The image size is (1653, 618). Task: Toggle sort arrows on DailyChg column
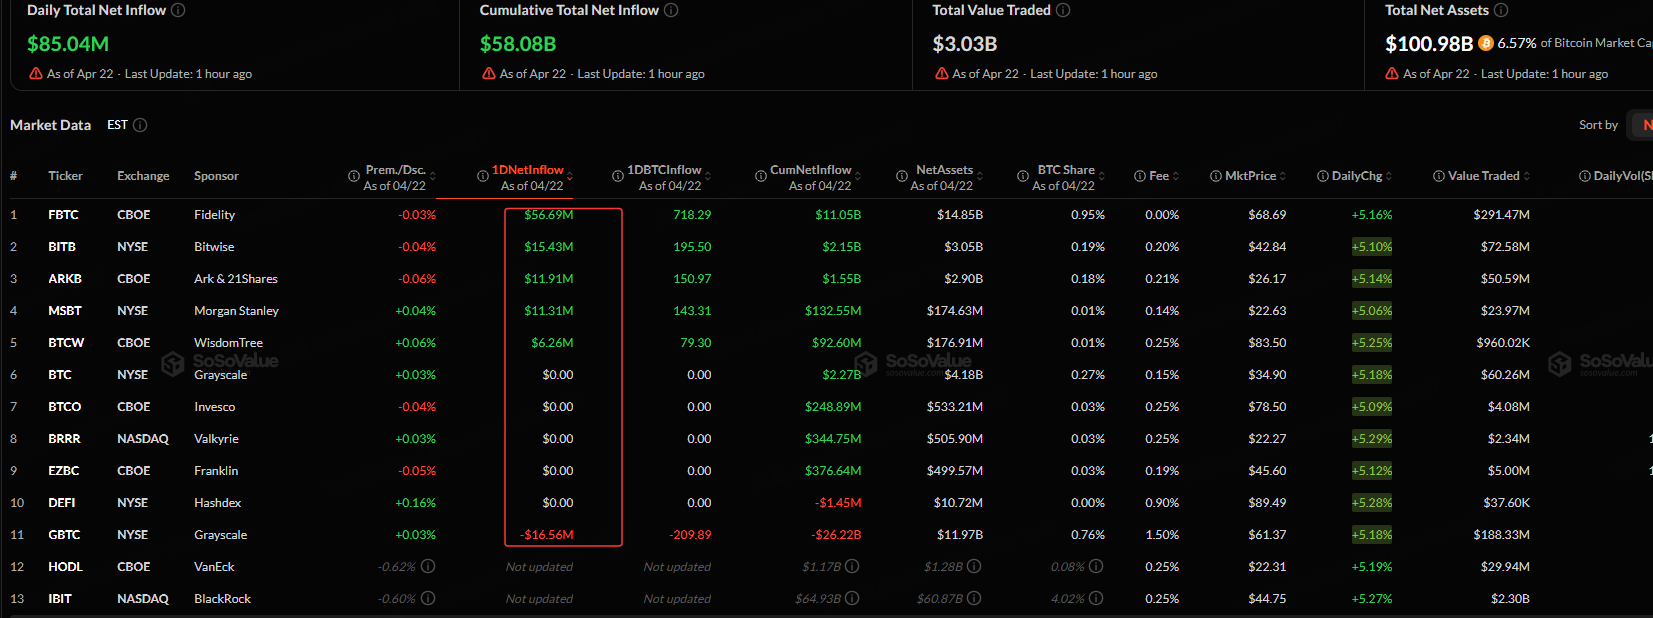point(1389,176)
